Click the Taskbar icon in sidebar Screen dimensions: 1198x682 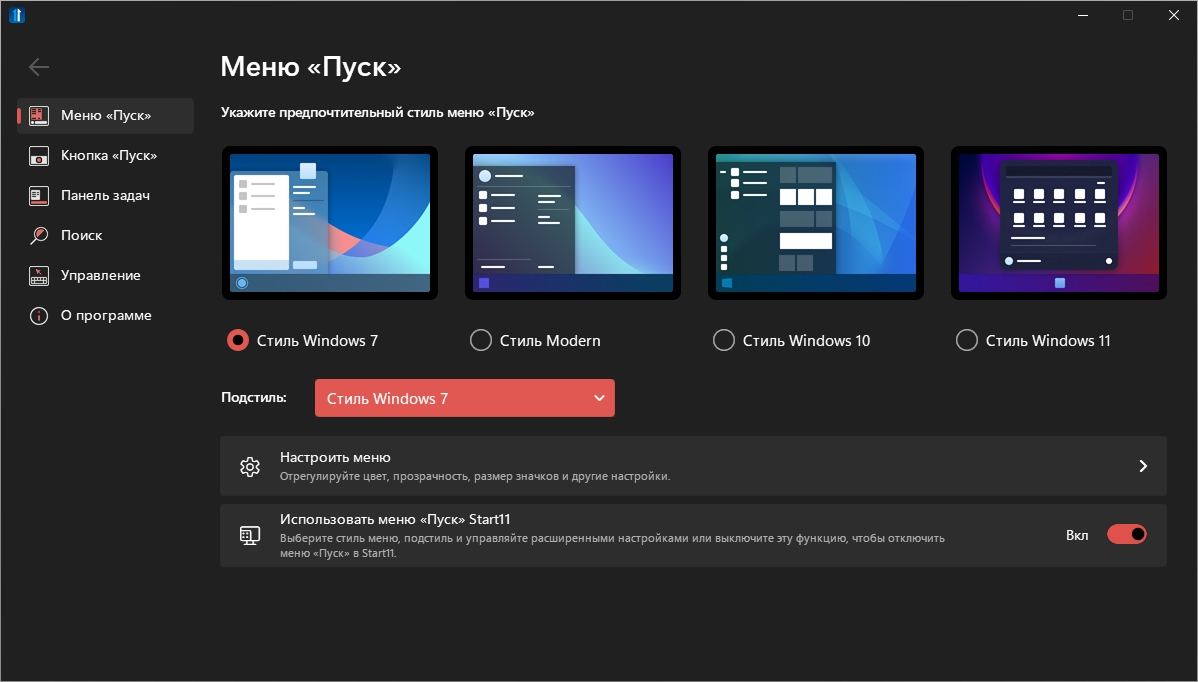[39, 196]
